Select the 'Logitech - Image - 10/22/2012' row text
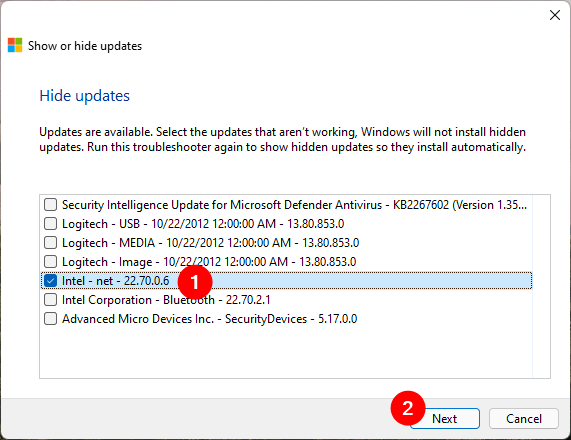Screen dimensions: 571x440 pos(209,262)
